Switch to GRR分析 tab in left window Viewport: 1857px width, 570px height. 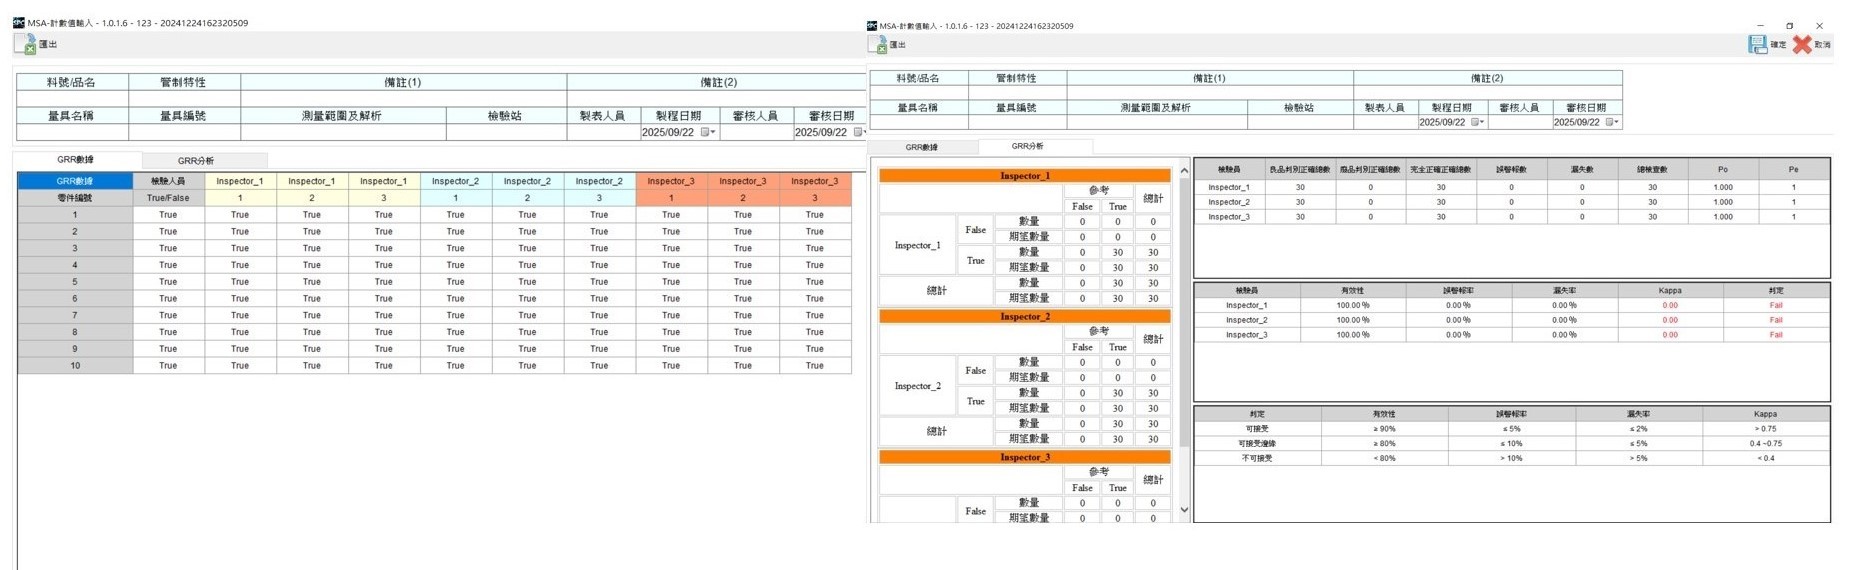(196, 160)
